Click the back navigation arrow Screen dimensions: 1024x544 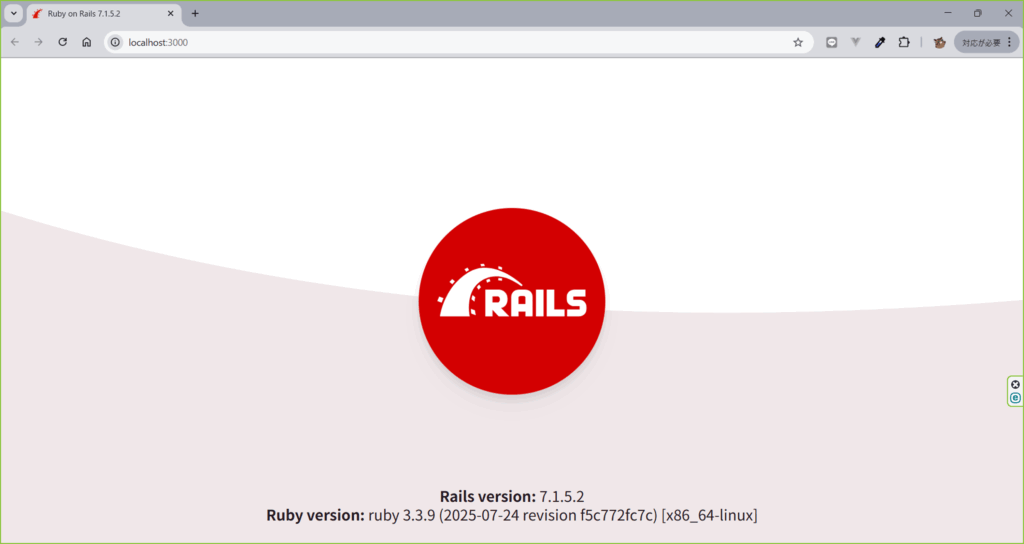15,42
